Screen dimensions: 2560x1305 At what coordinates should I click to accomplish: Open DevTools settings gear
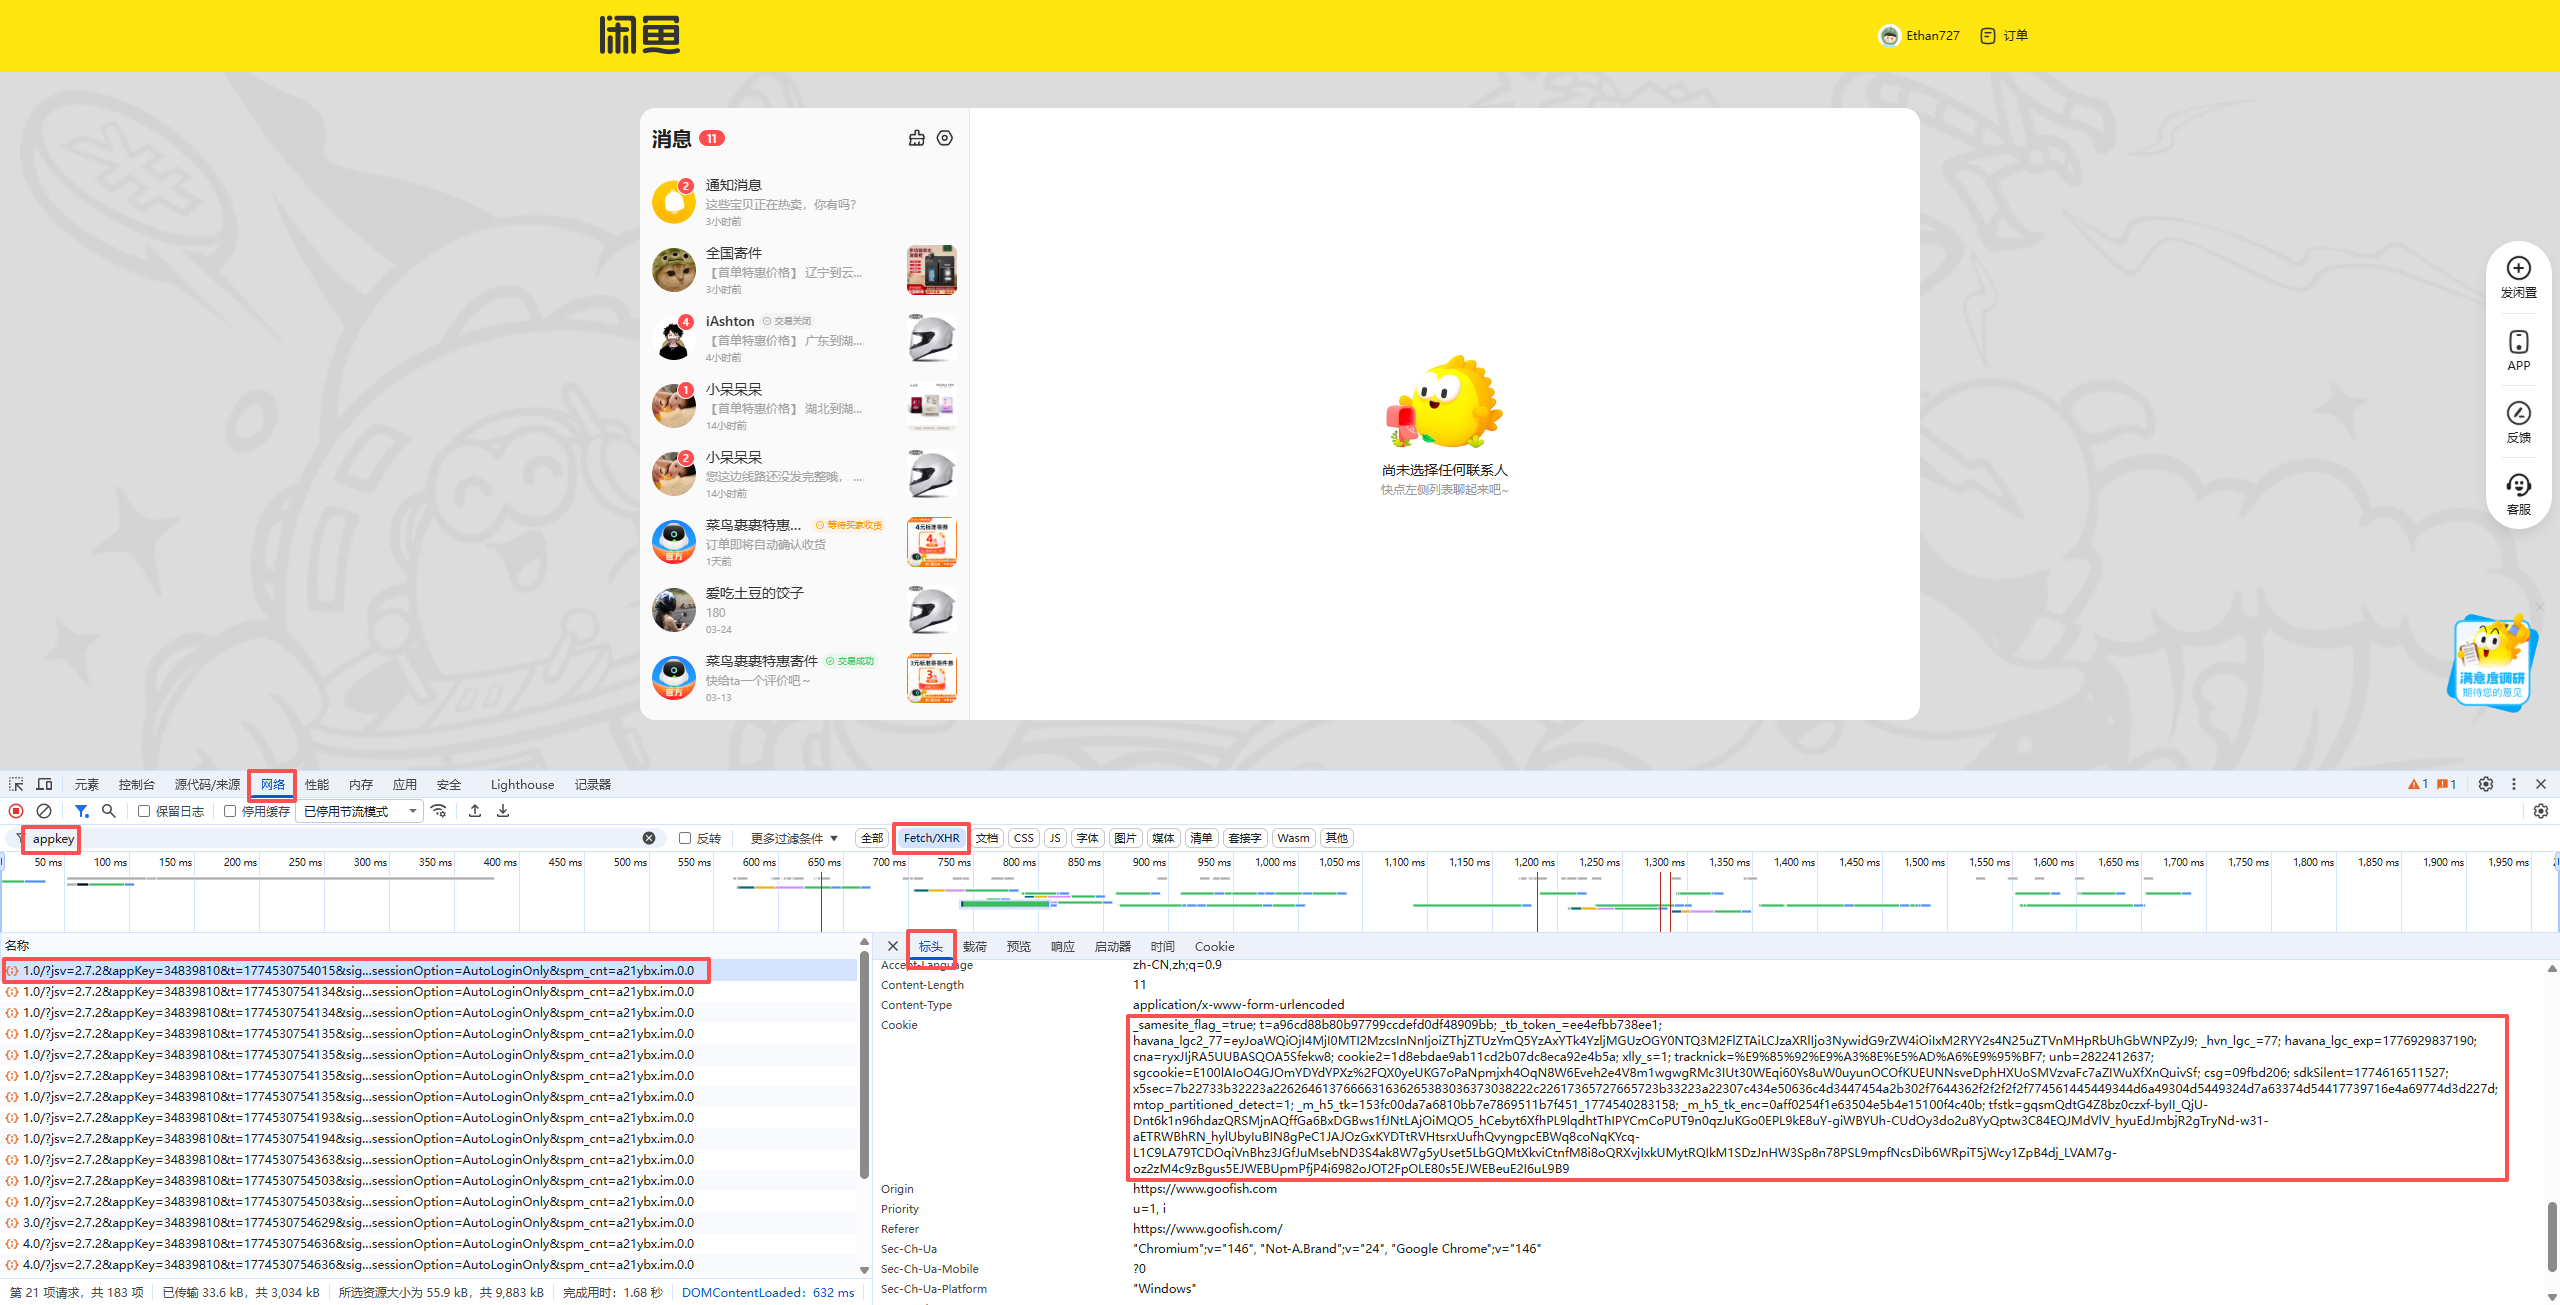coord(2486,784)
